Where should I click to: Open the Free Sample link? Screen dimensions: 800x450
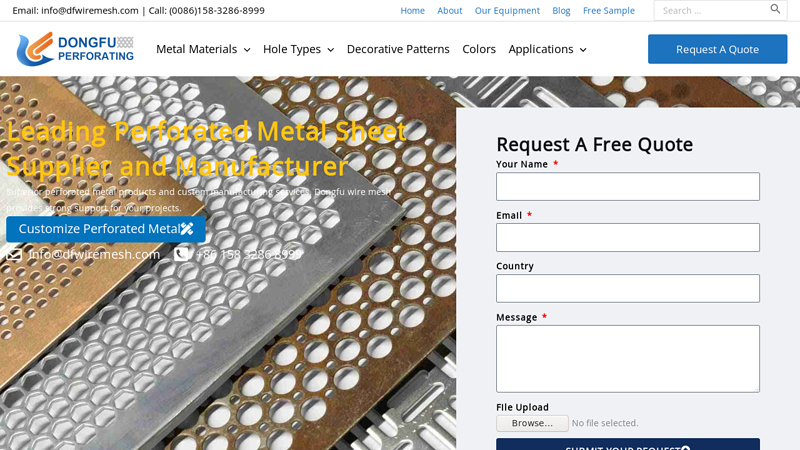click(x=609, y=10)
